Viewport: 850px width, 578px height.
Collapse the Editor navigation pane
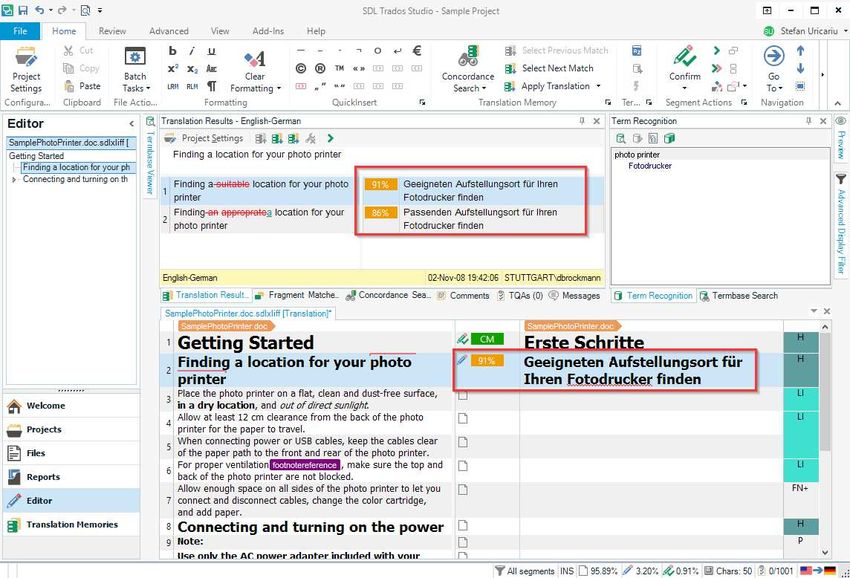coord(132,124)
